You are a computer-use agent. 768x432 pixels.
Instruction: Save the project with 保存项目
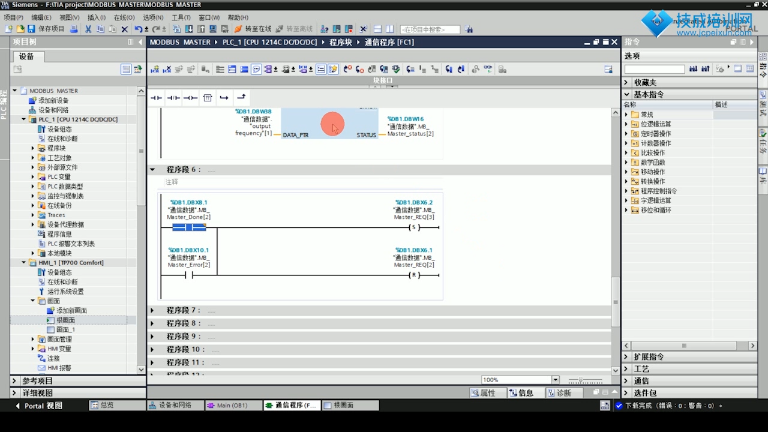coord(46,29)
